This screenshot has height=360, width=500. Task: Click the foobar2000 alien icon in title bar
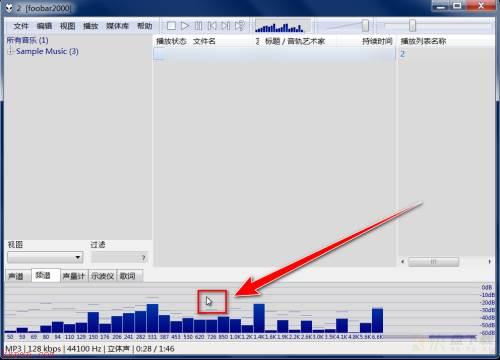(x=9, y=7)
